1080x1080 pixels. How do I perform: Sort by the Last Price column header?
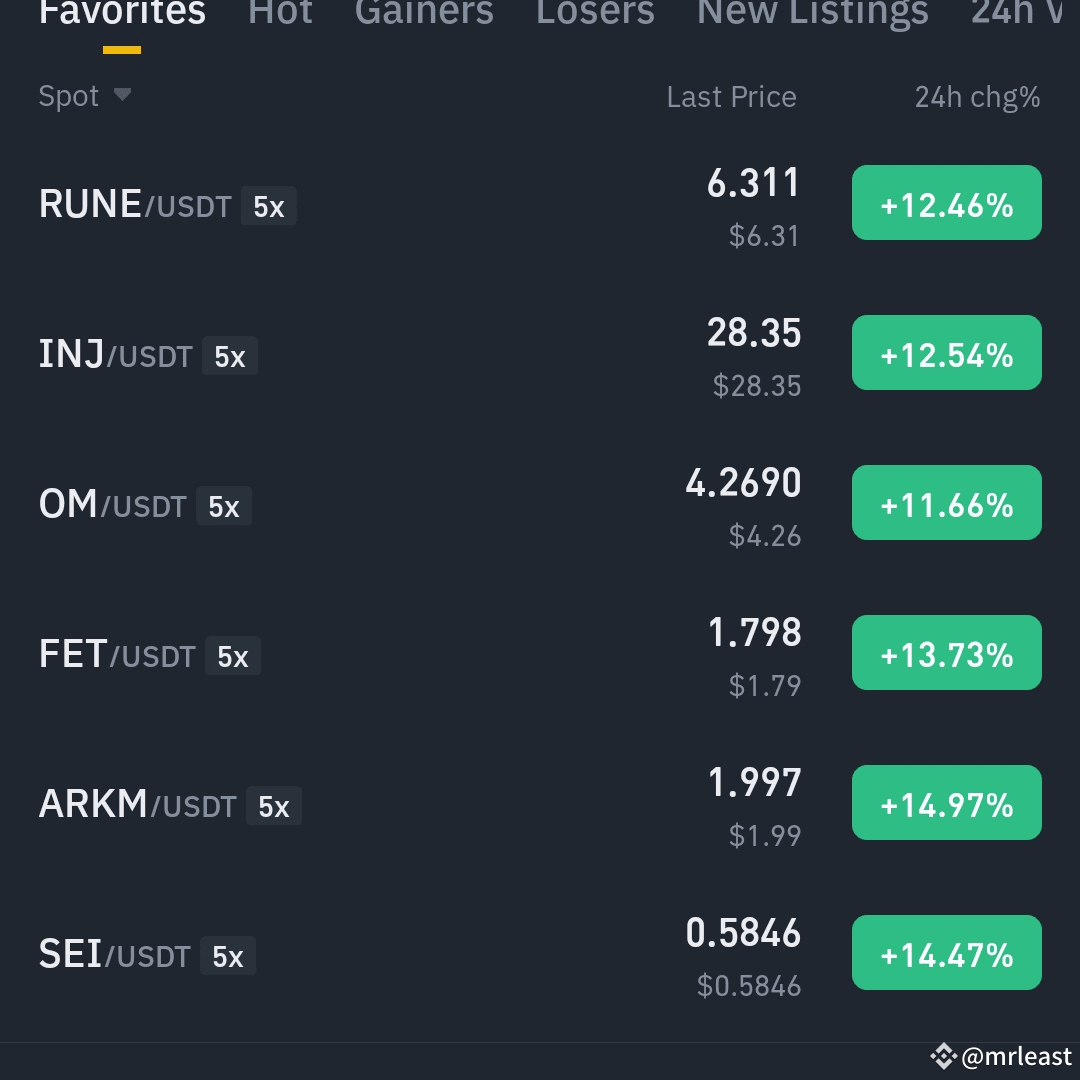tap(731, 96)
